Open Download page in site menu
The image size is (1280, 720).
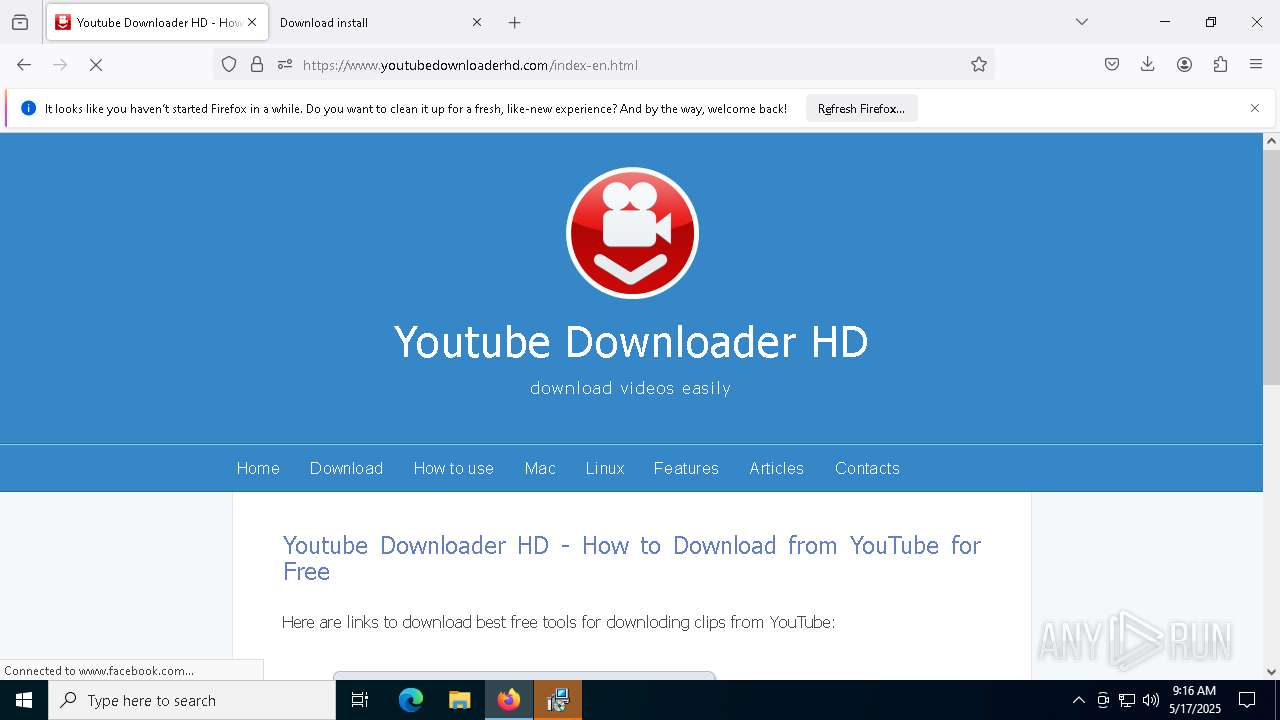click(x=346, y=468)
